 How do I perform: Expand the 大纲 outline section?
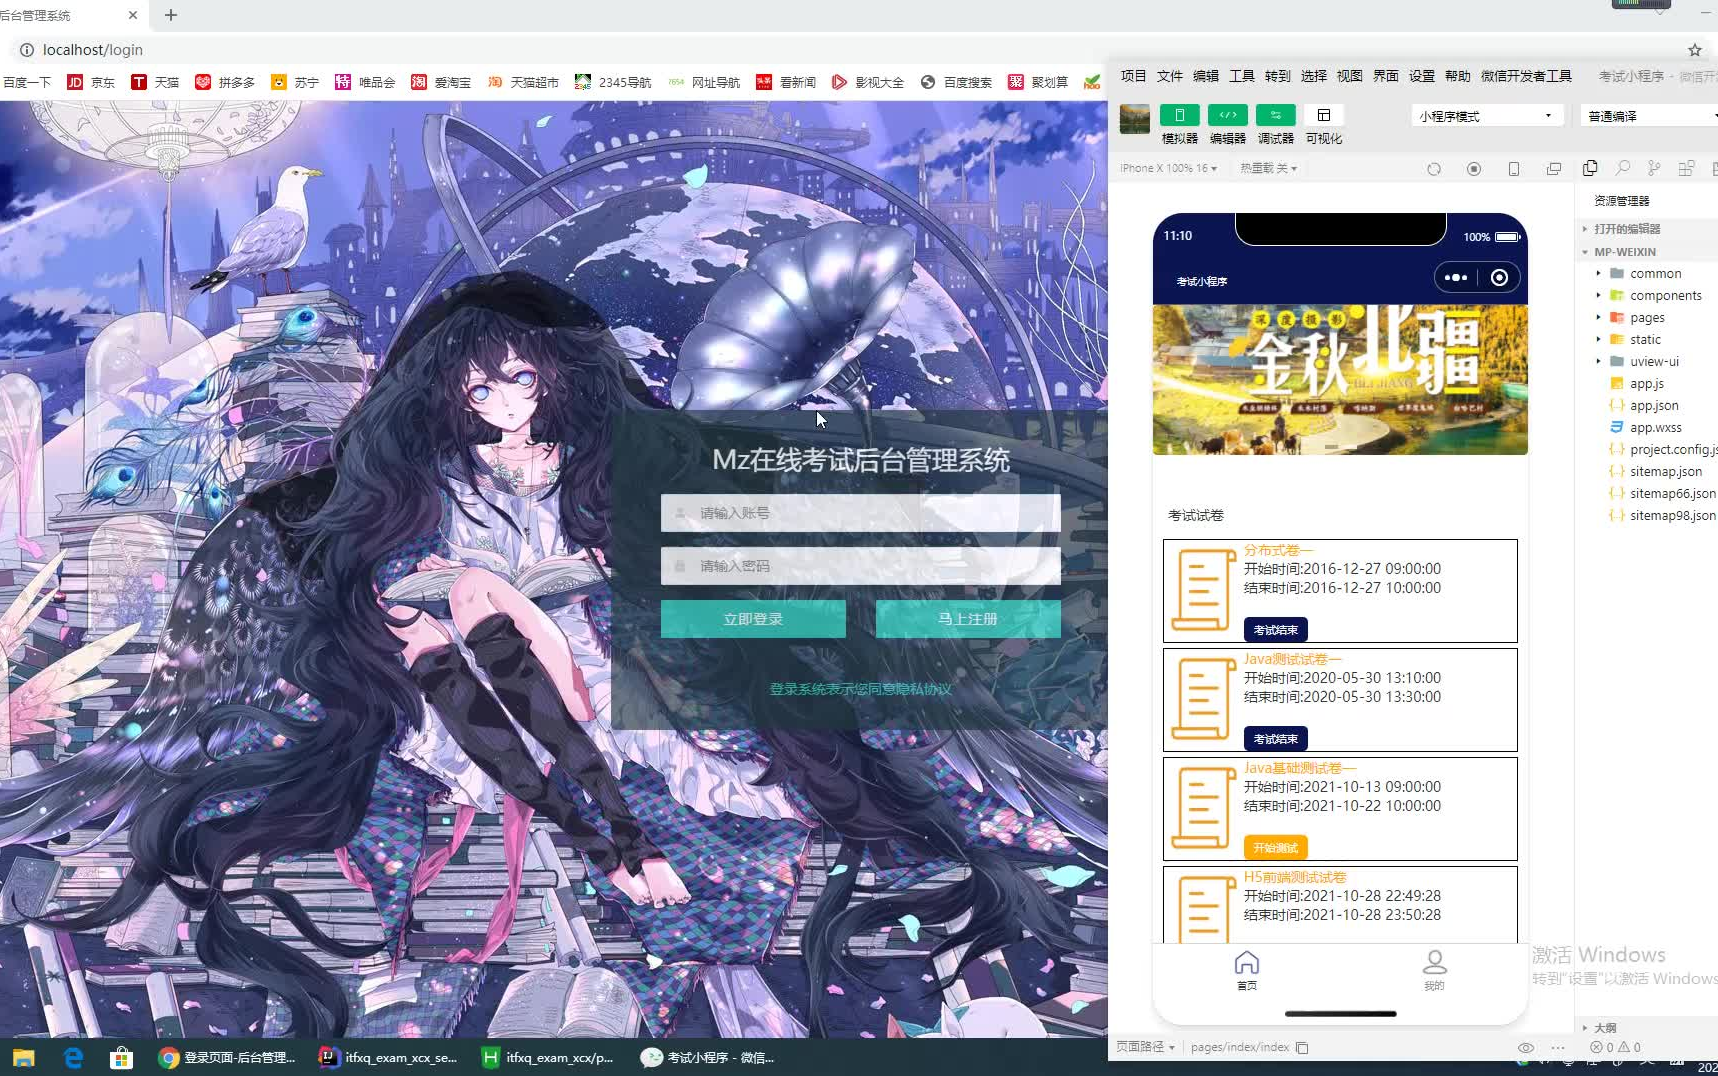pyautogui.click(x=1604, y=1027)
